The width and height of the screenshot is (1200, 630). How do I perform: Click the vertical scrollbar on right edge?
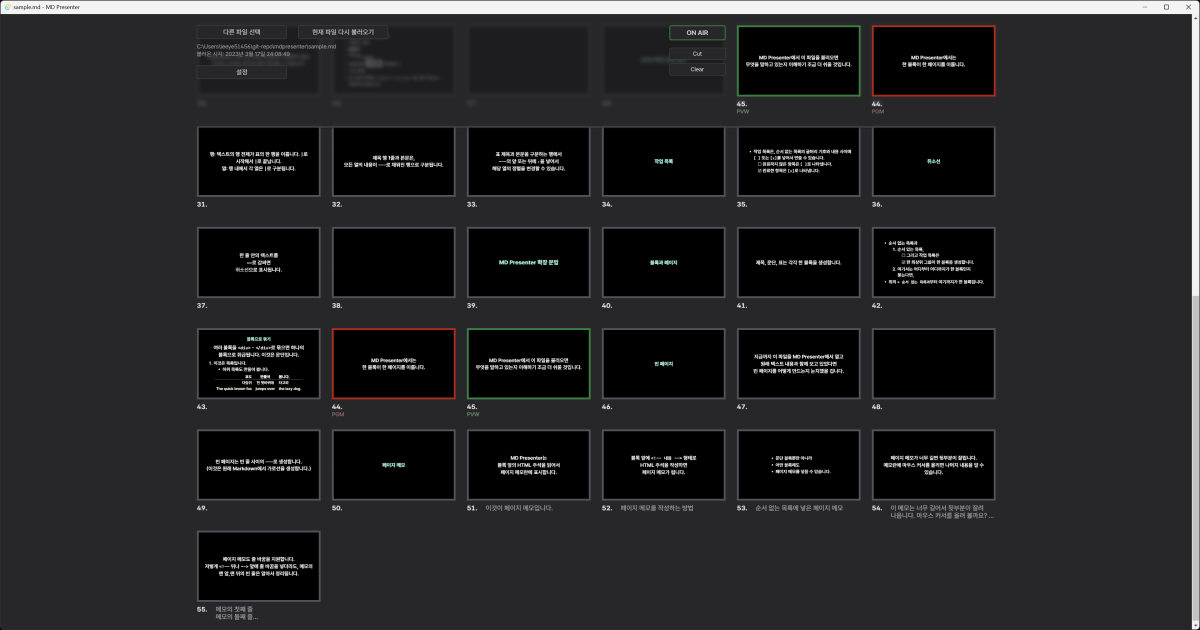(1193, 400)
